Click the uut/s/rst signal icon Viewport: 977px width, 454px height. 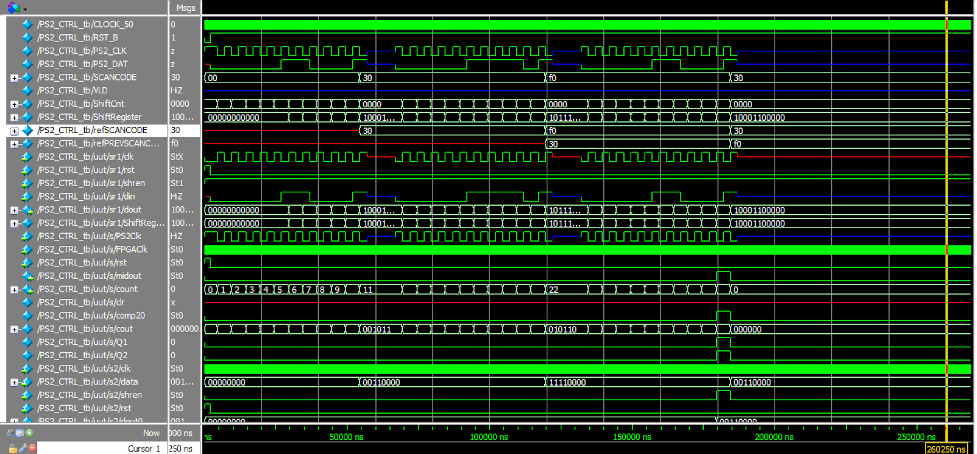click(x=27, y=262)
